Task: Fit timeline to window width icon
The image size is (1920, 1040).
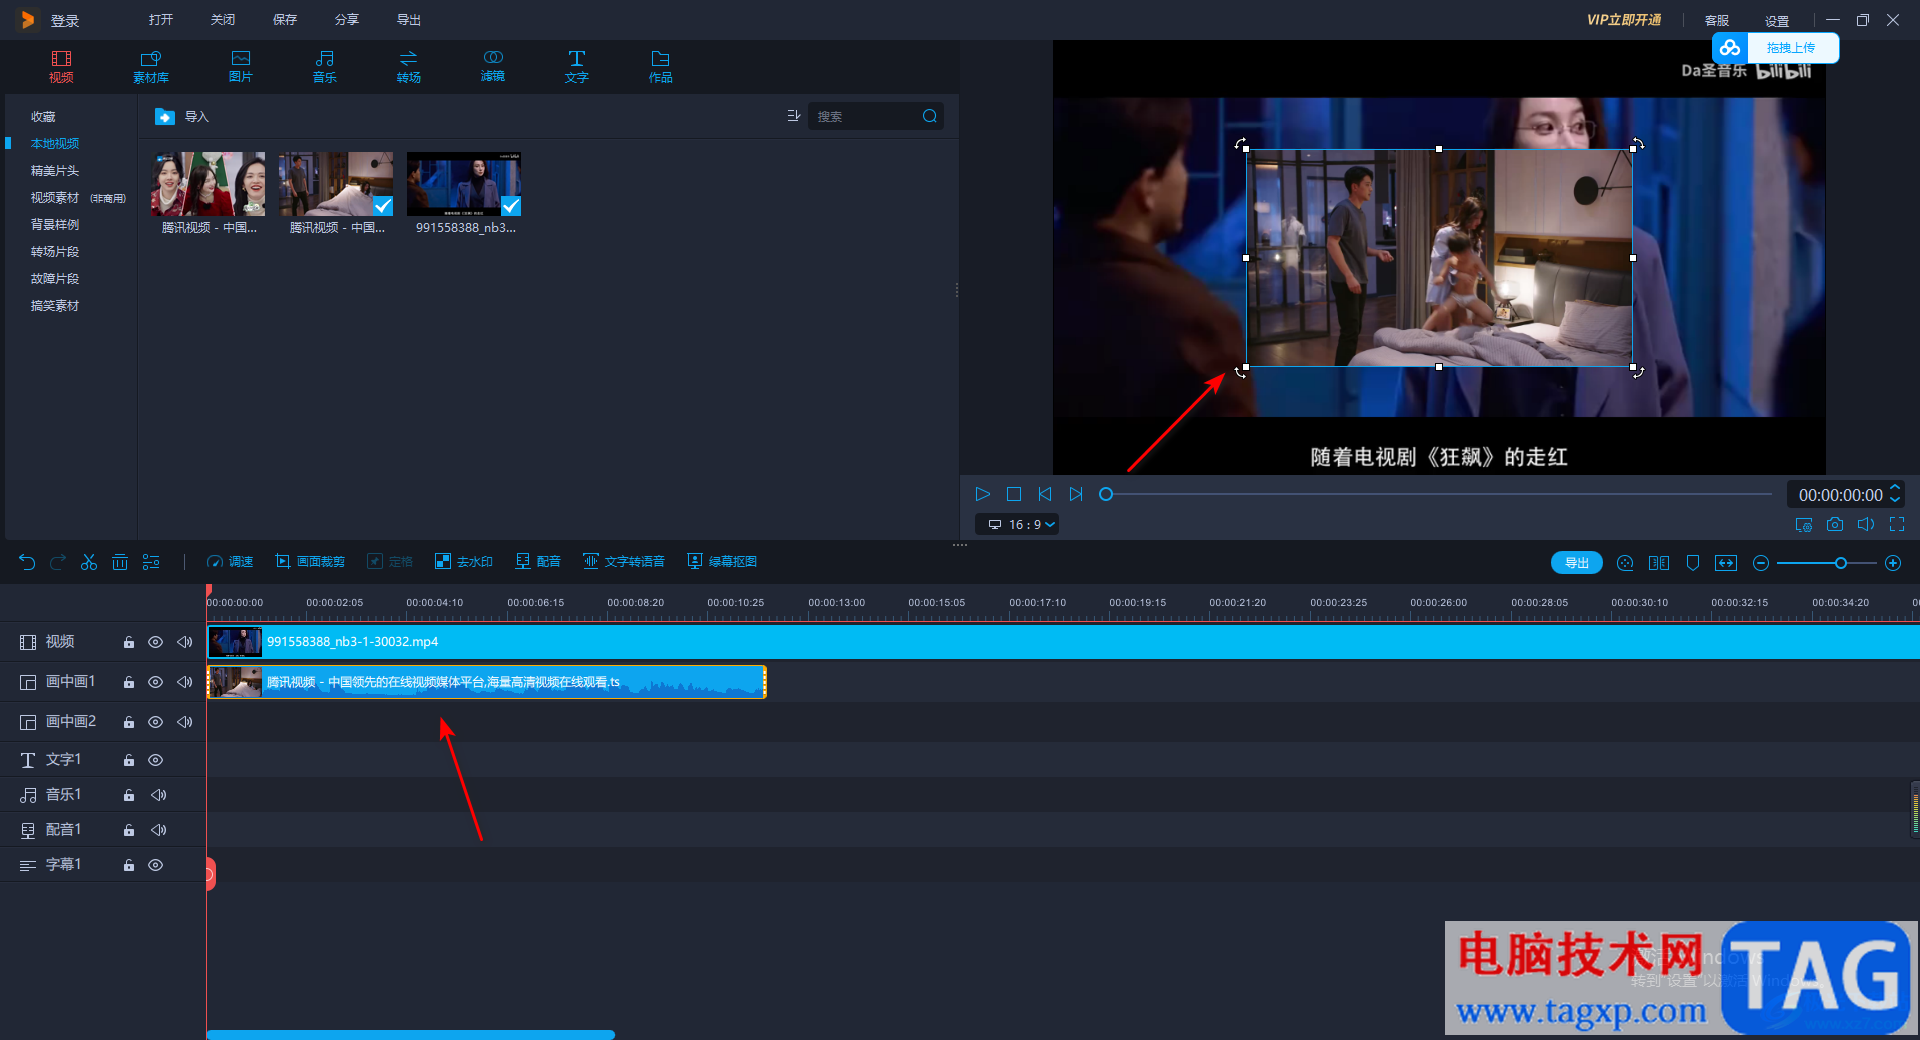Action: [x=1726, y=563]
